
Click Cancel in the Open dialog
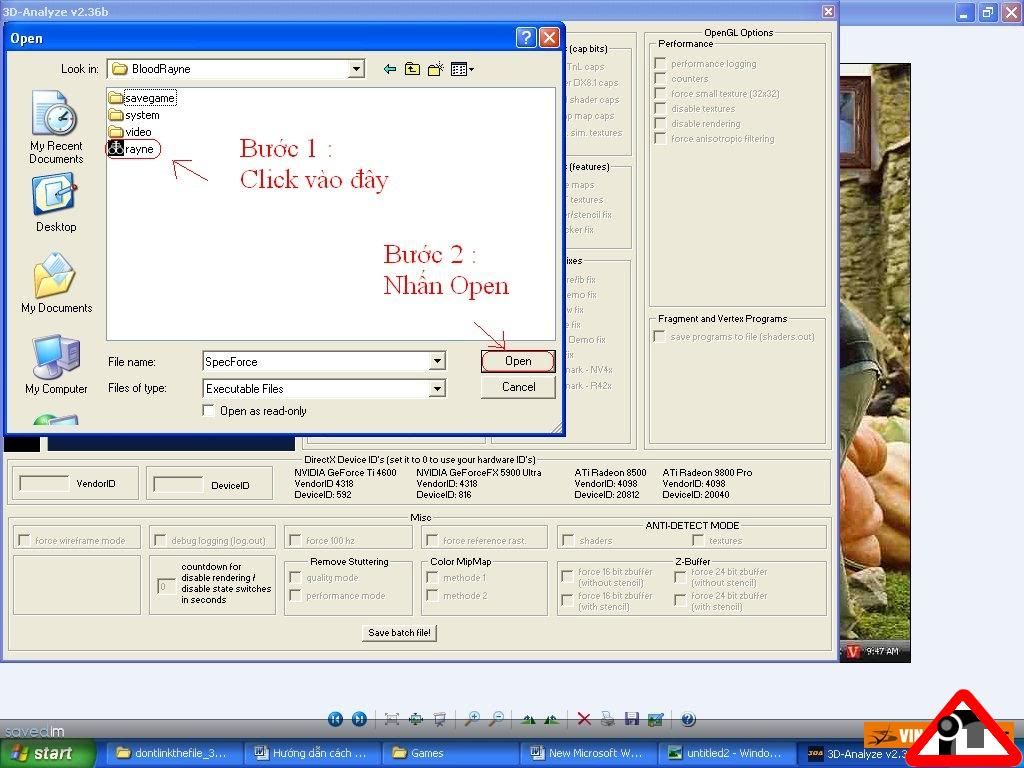(x=519, y=387)
